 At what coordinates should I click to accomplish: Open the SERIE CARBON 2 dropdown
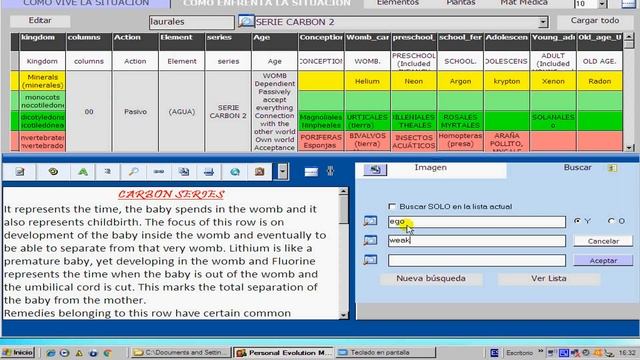coord(543,22)
